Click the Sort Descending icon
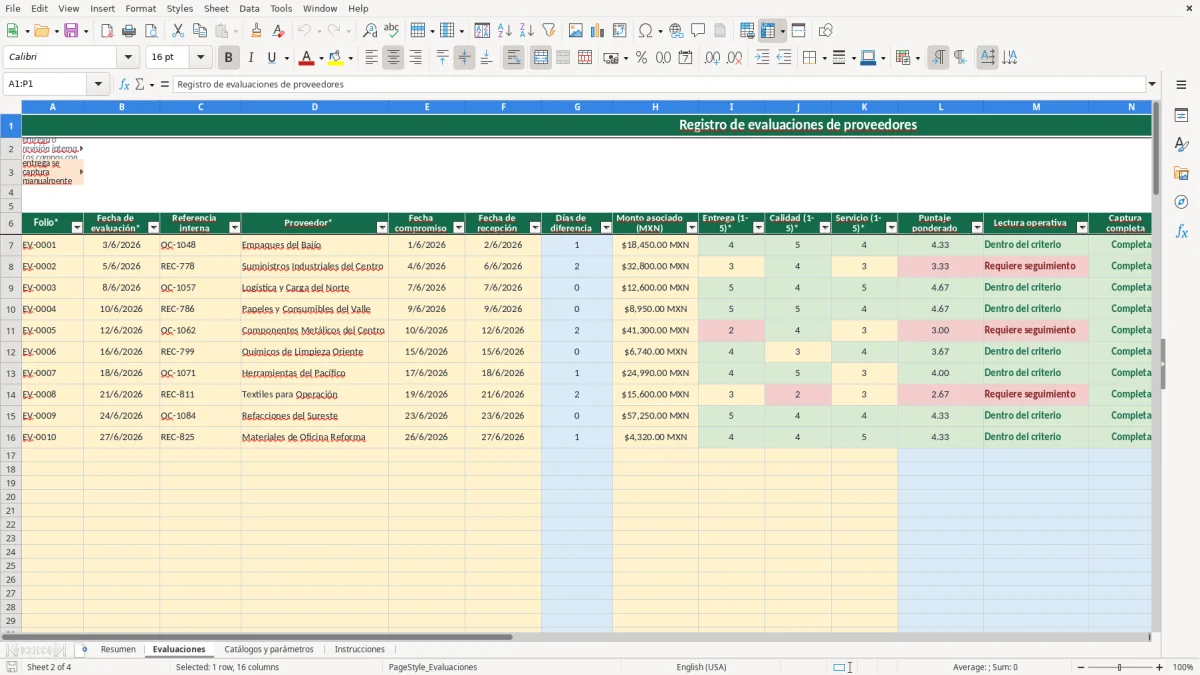1200x675 pixels. [x=526, y=31]
